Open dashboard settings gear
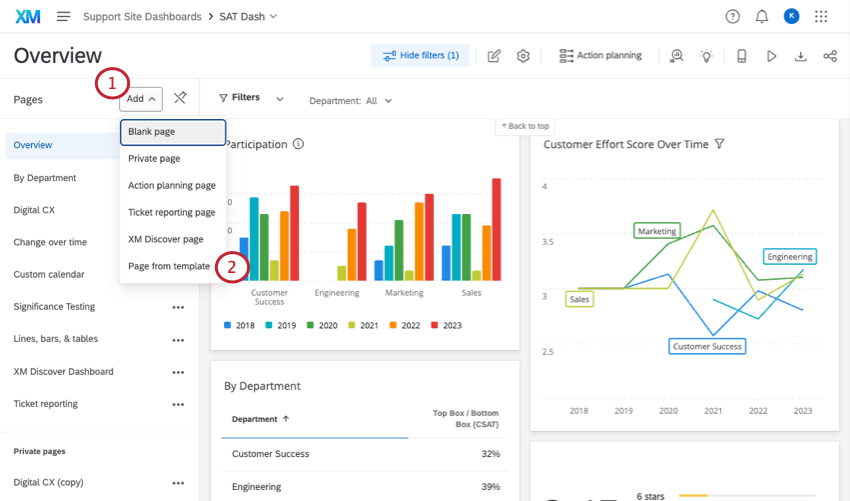Screen dimensions: 850x501 pyautogui.click(x=523, y=56)
